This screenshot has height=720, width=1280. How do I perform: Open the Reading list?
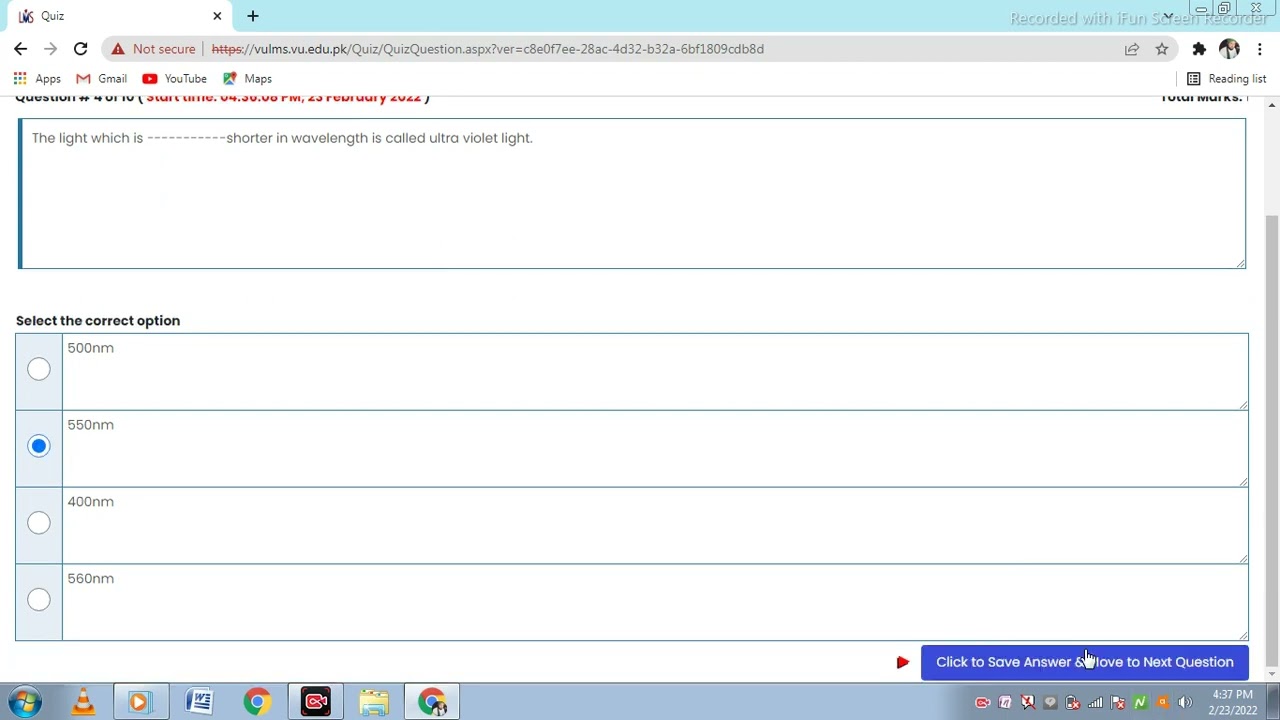[x=1226, y=79]
